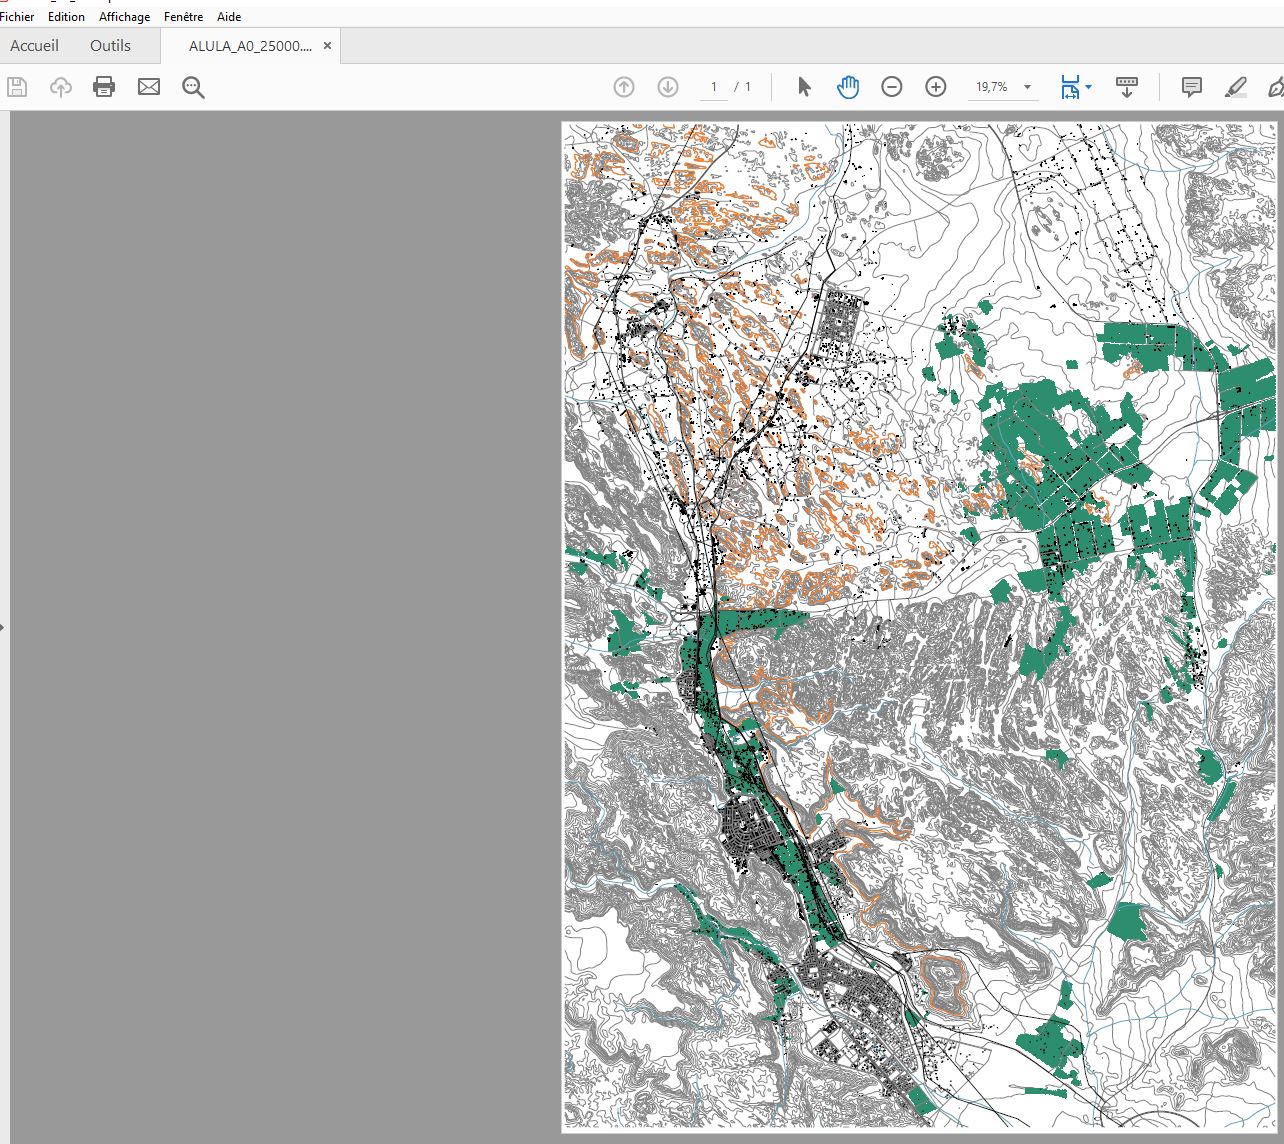Activate the selection arrow tool
This screenshot has width=1284, height=1144.
[x=804, y=87]
